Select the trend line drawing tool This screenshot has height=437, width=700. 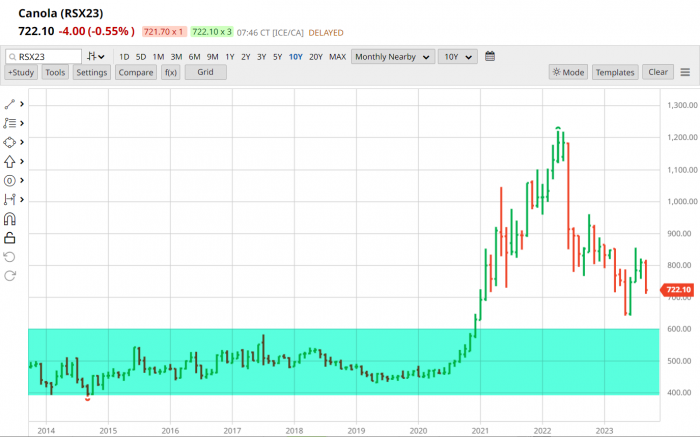(x=9, y=104)
